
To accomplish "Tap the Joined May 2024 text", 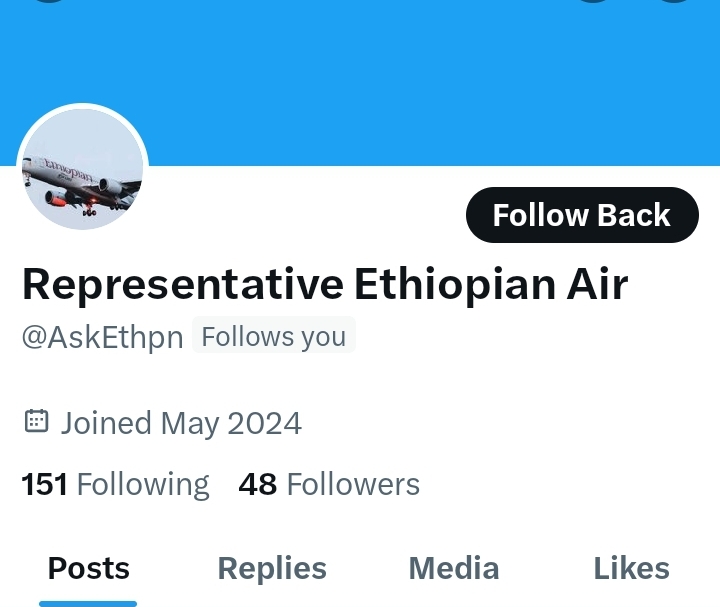I will 181,423.
